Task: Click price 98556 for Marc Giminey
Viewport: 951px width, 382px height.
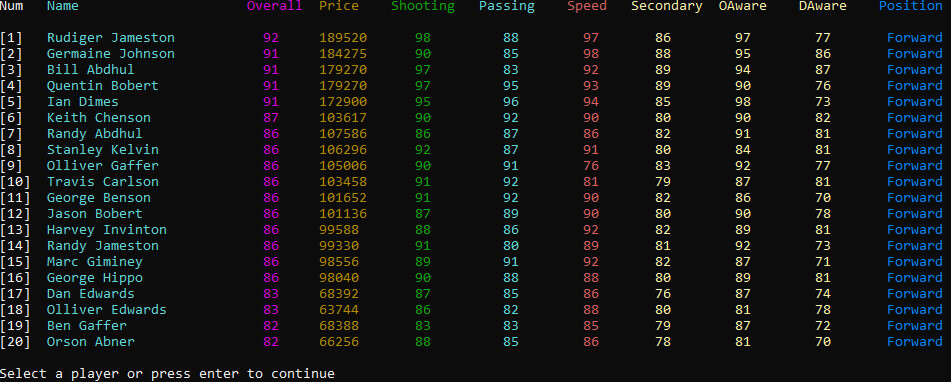Action: tap(339, 261)
